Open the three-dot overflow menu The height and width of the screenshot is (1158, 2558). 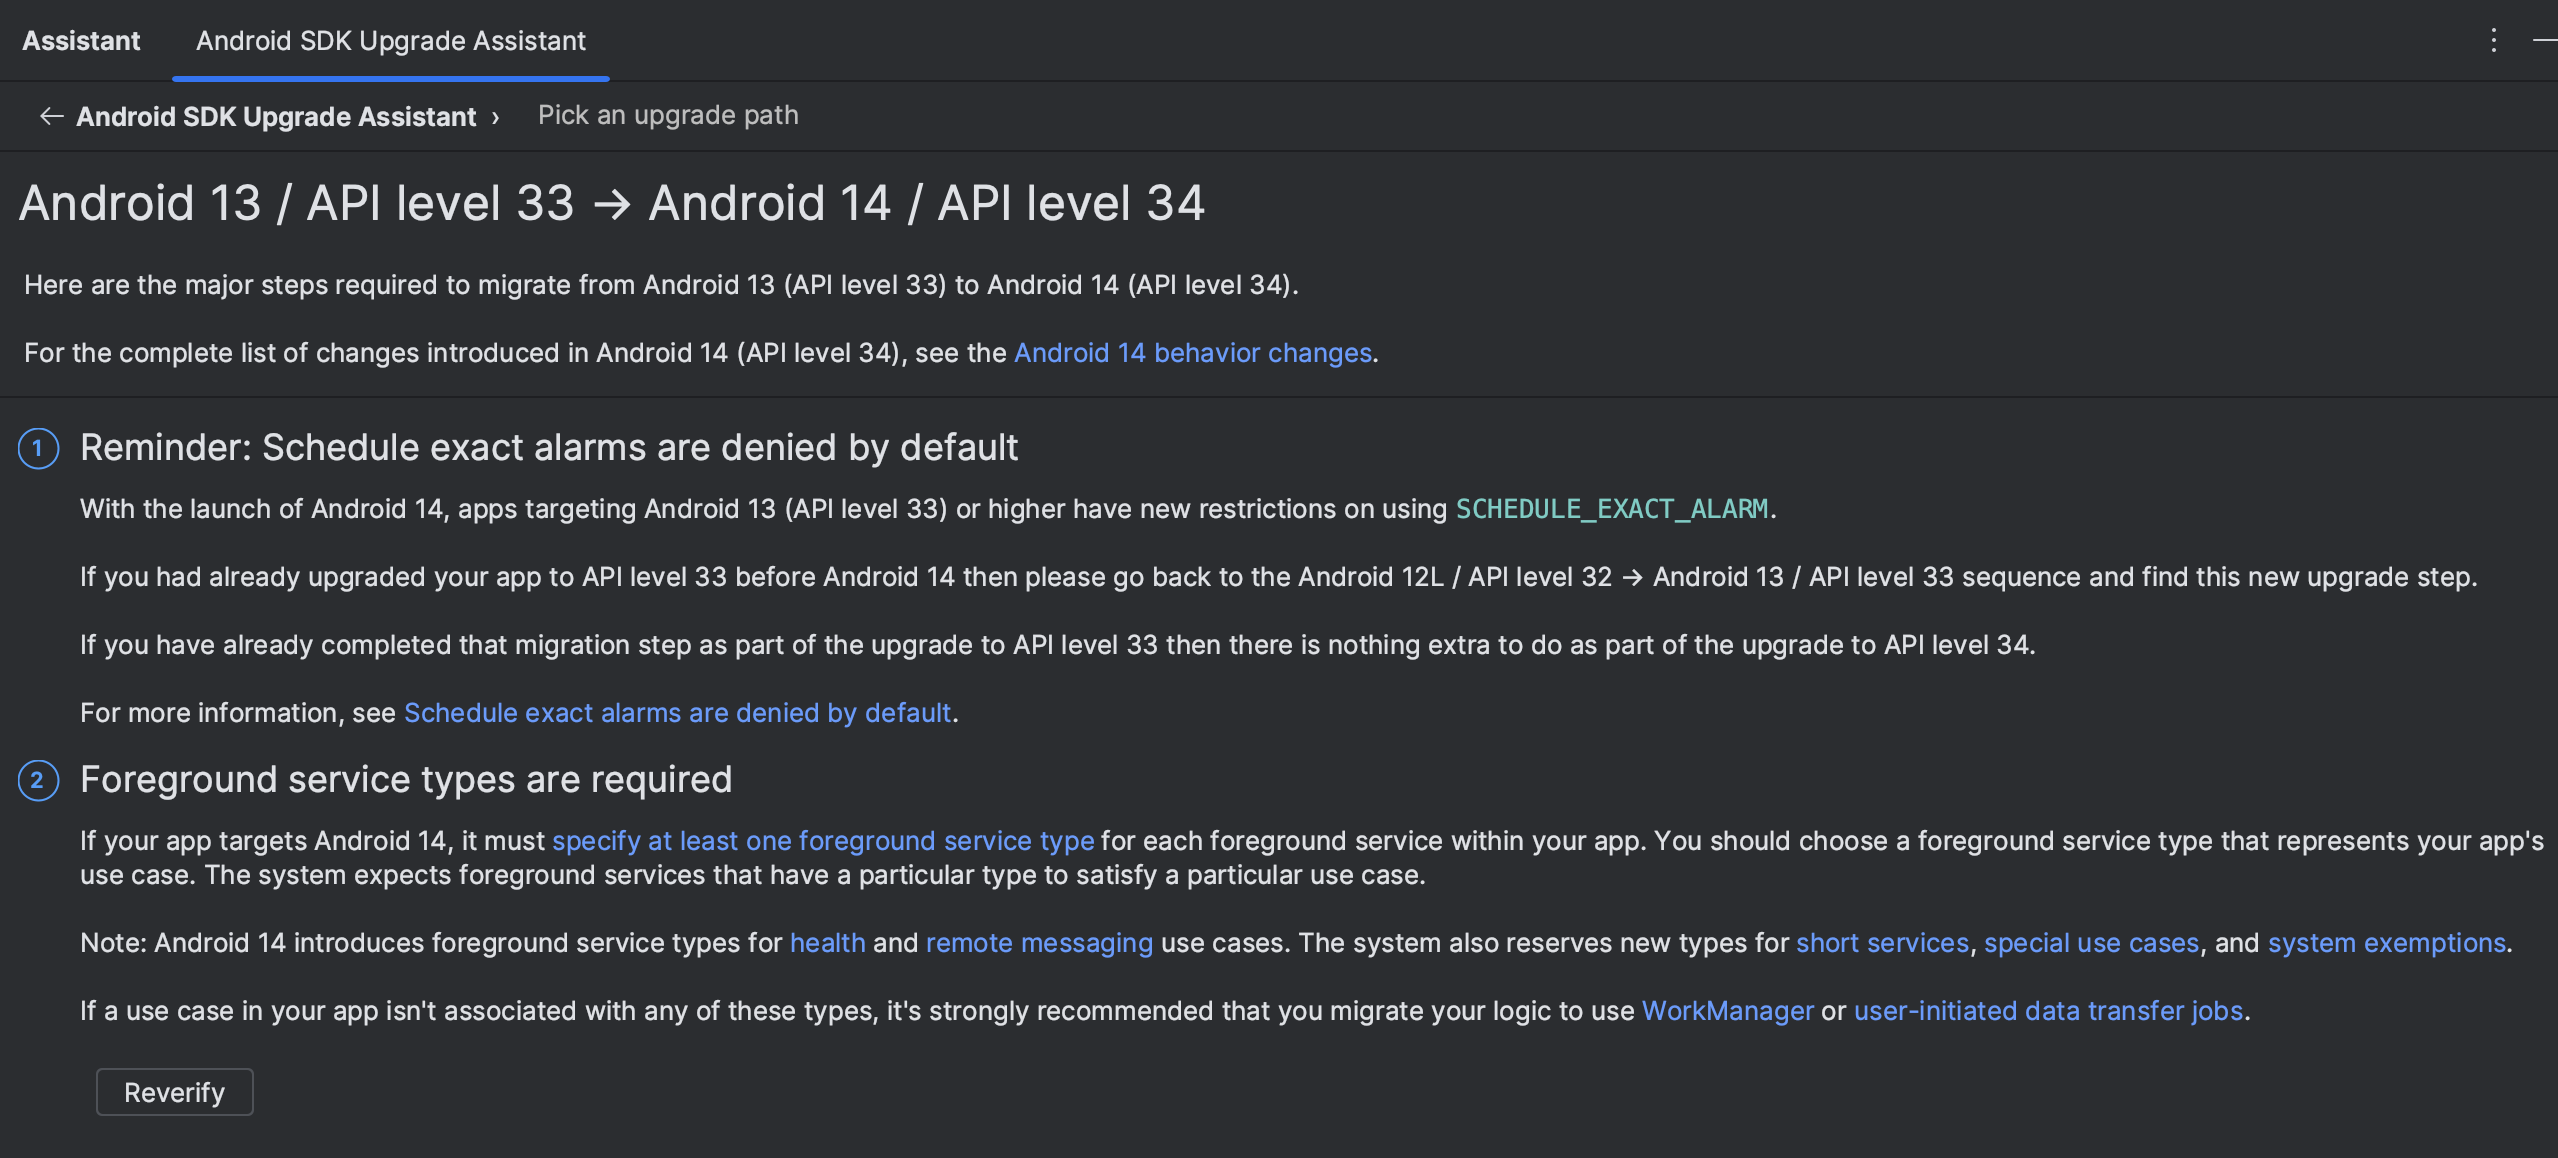(2493, 40)
